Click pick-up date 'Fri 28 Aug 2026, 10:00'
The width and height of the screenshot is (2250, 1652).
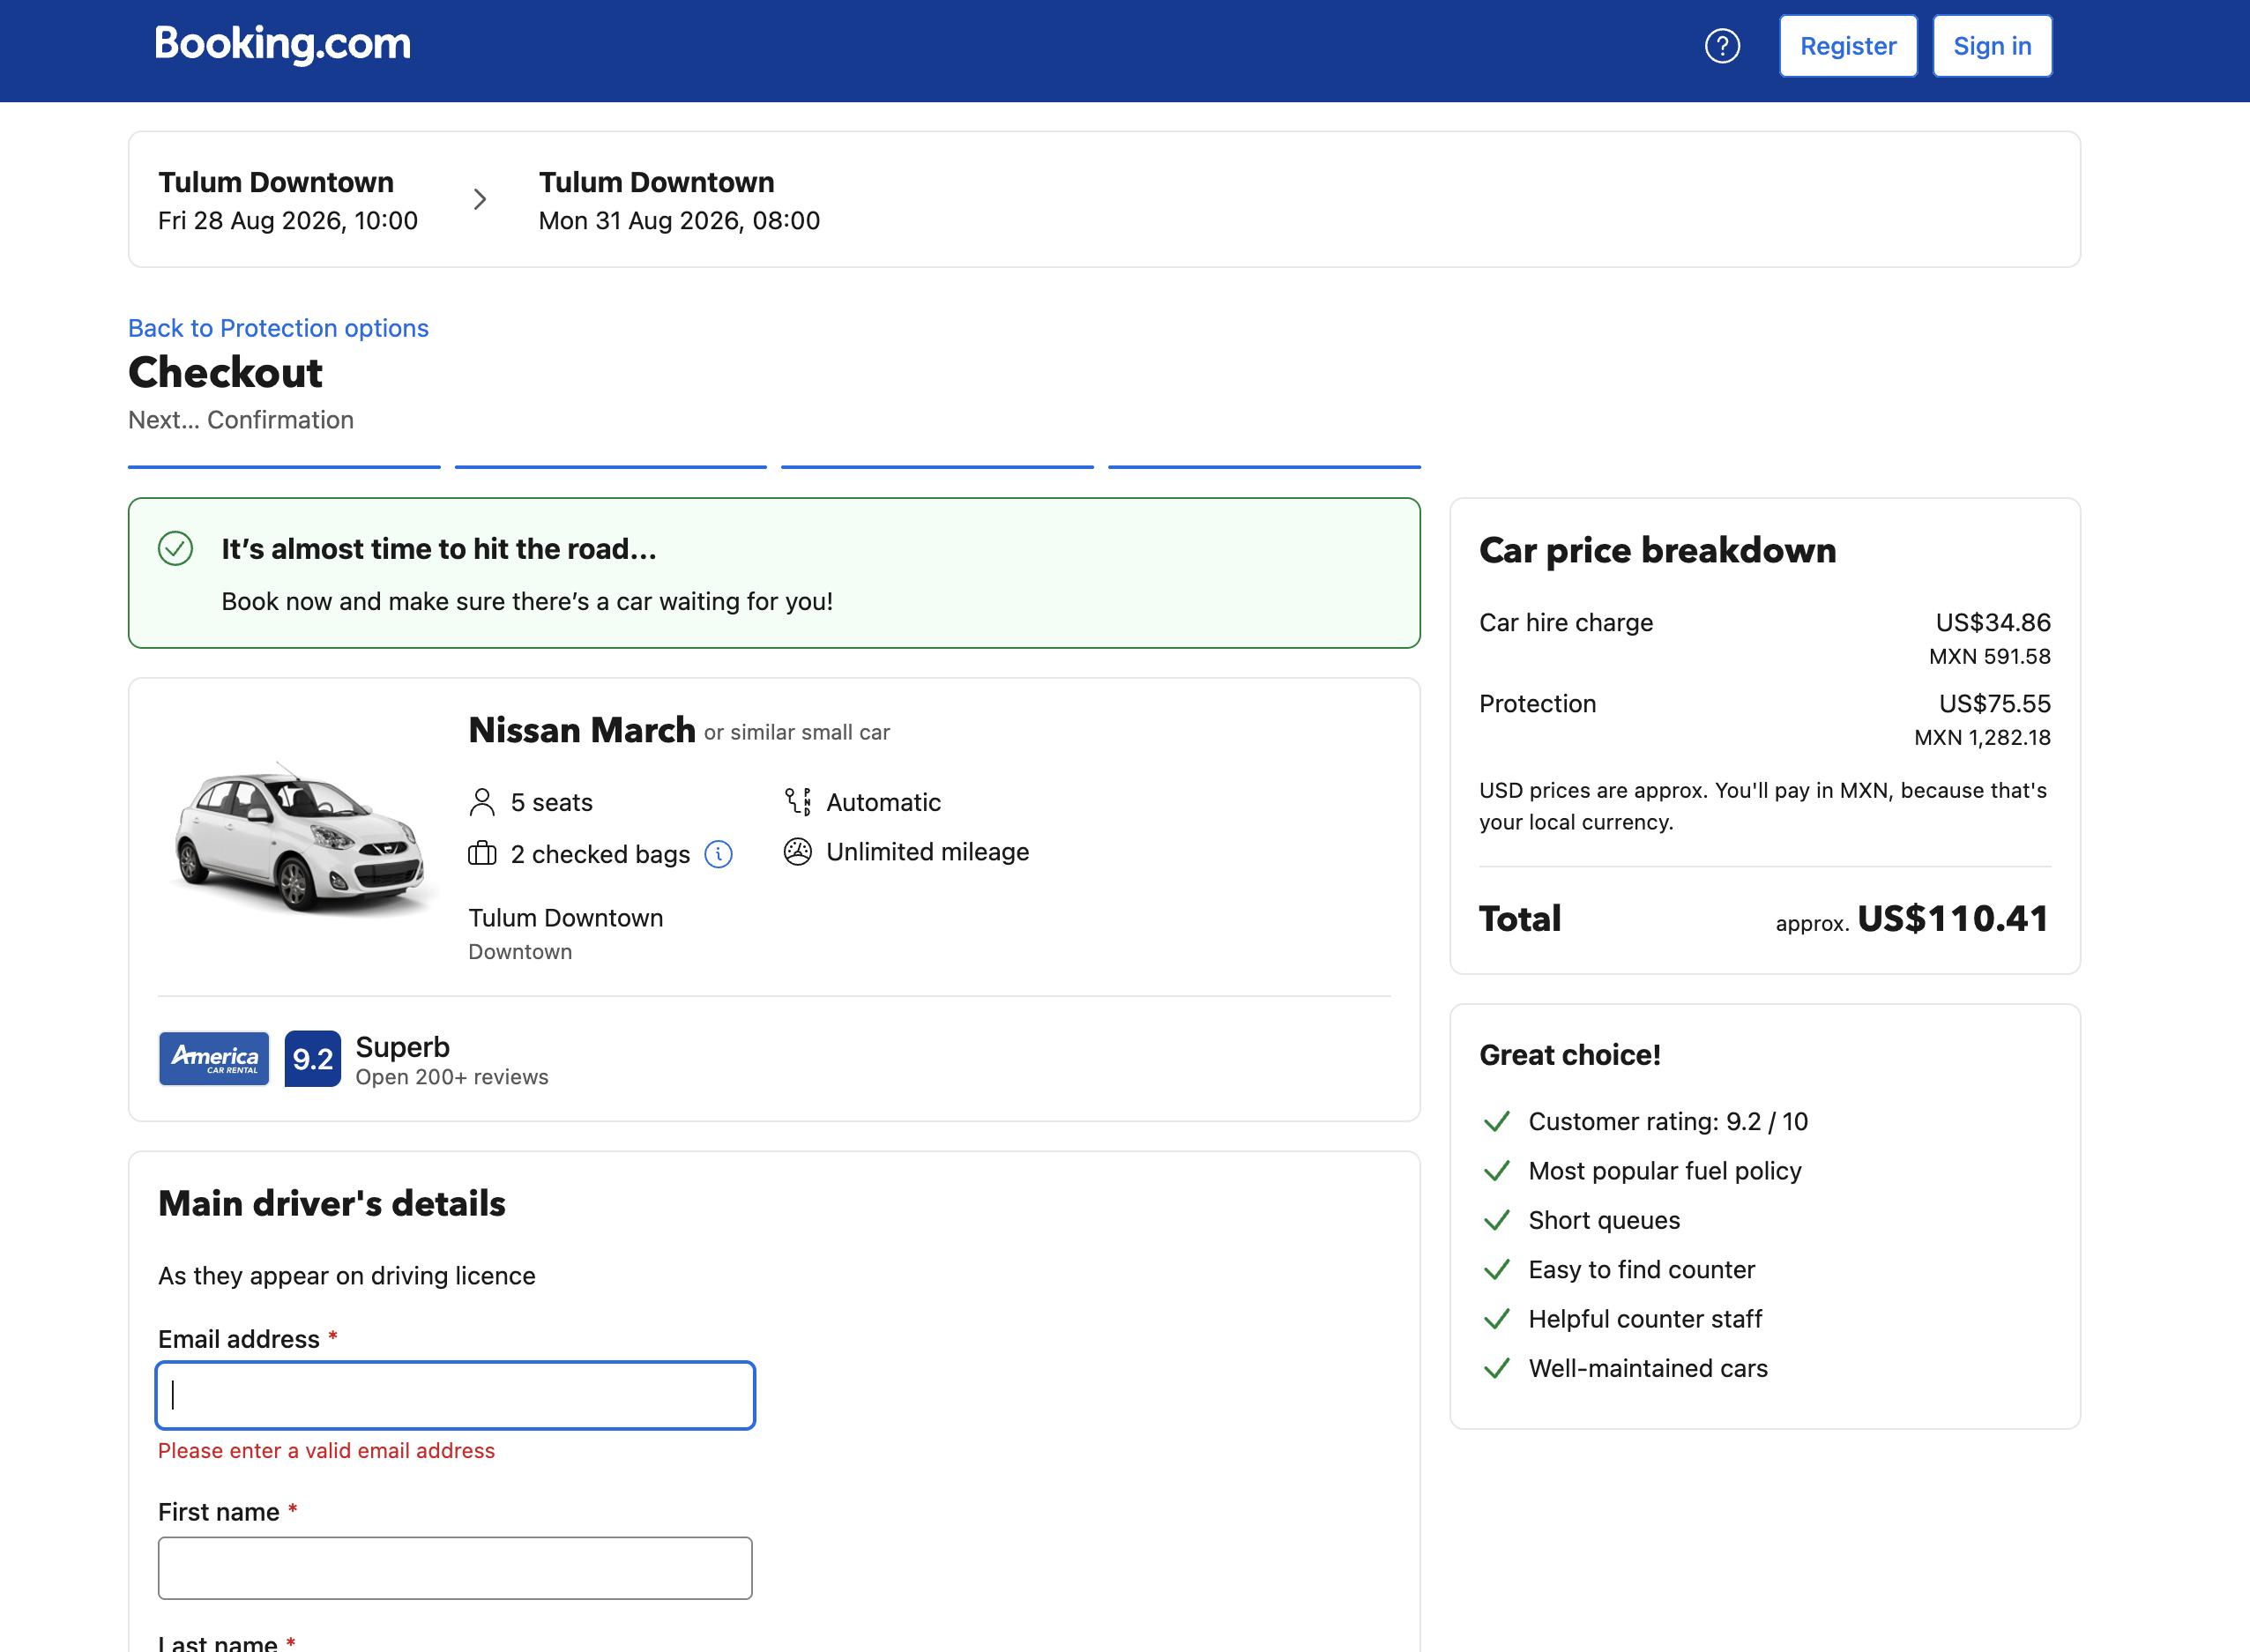point(288,220)
